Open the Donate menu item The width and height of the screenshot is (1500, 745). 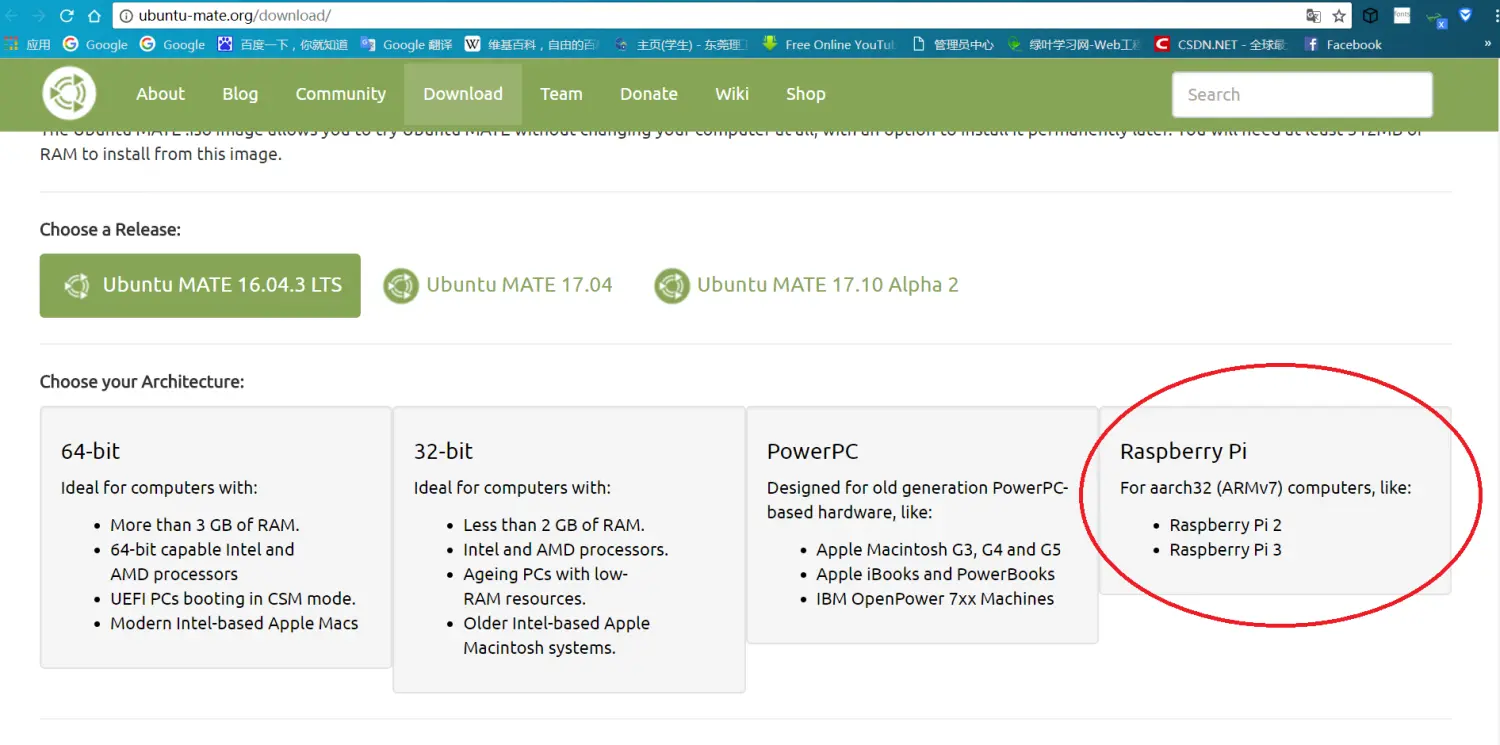[649, 94]
